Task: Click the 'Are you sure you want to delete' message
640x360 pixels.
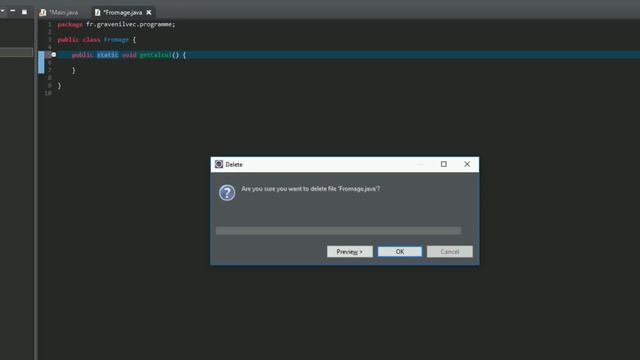Action: point(310,189)
